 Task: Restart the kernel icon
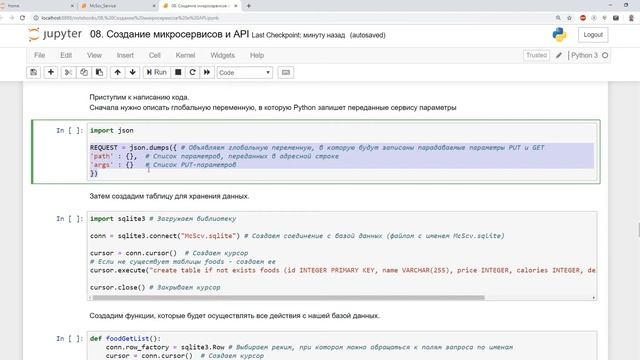(x=192, y=72)
